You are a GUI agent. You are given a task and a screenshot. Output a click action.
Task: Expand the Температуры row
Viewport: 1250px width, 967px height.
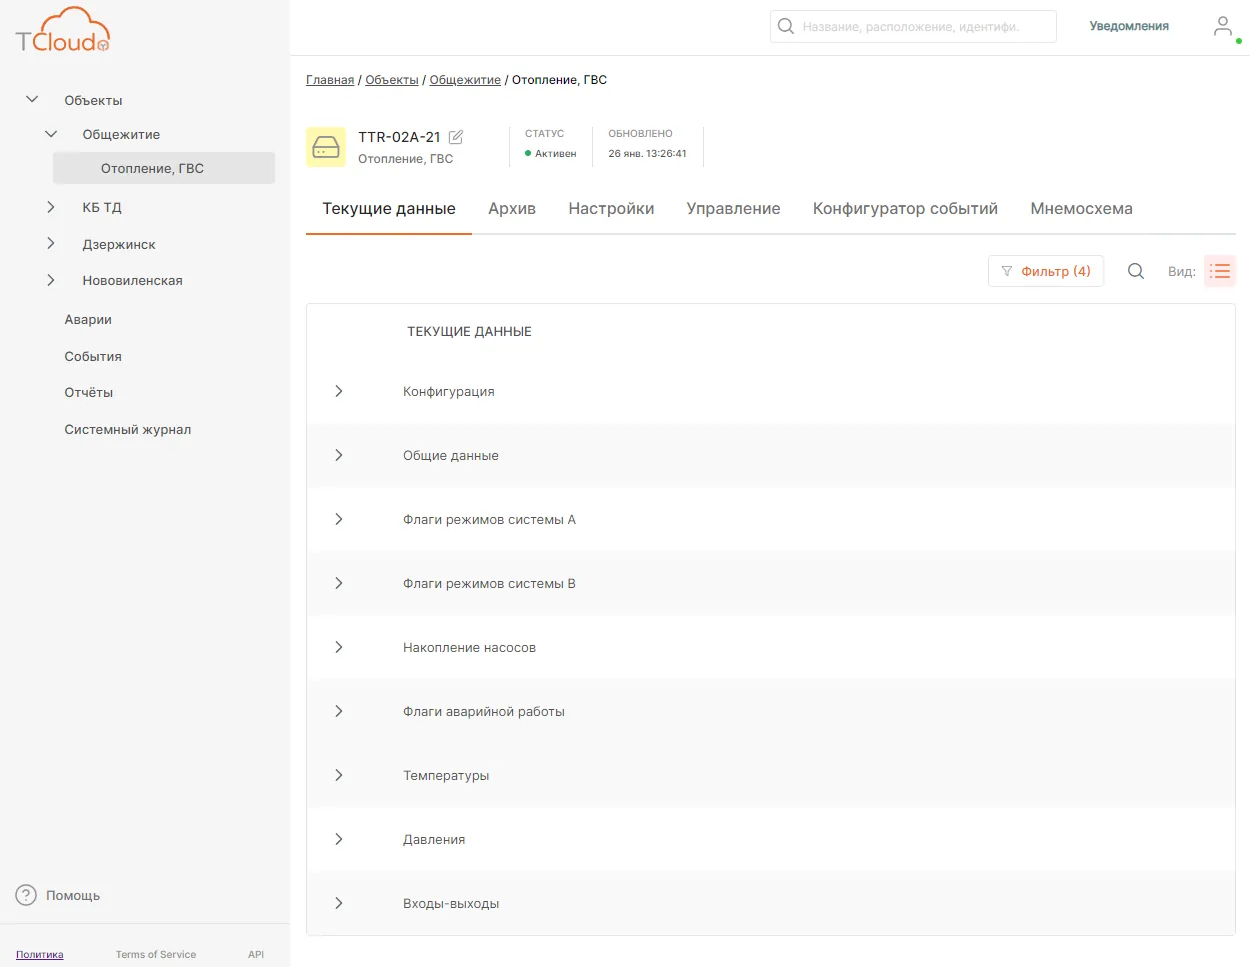click(339, 775)
